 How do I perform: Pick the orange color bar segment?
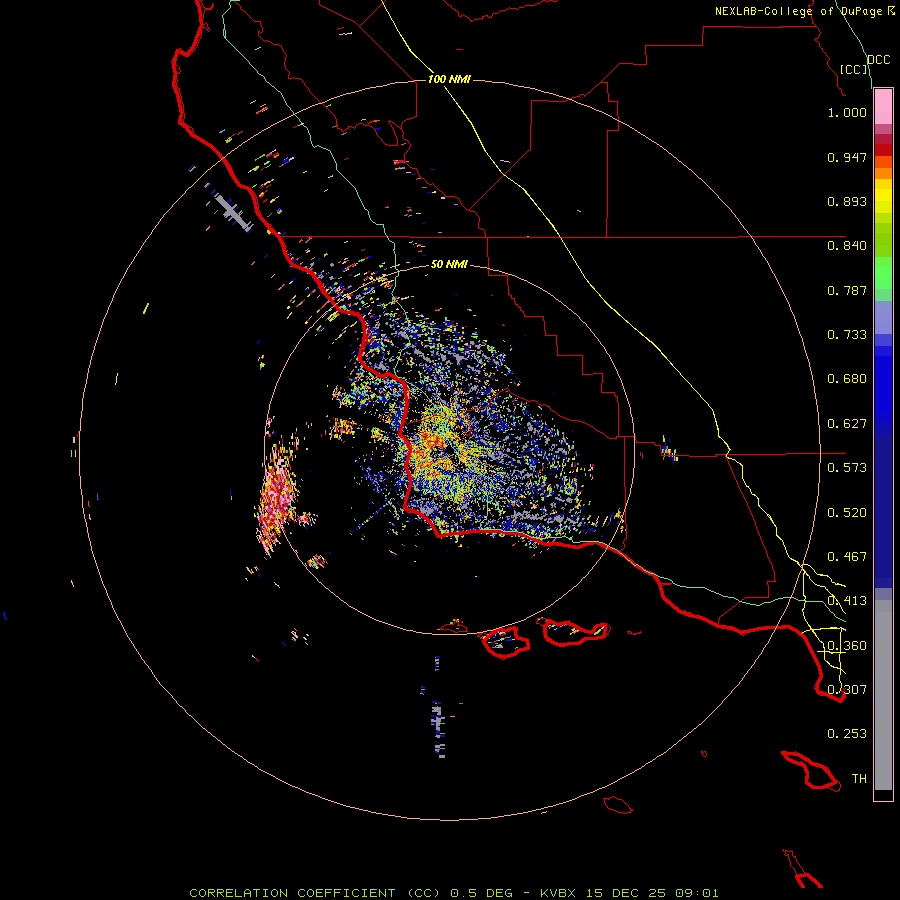(883, 173)
